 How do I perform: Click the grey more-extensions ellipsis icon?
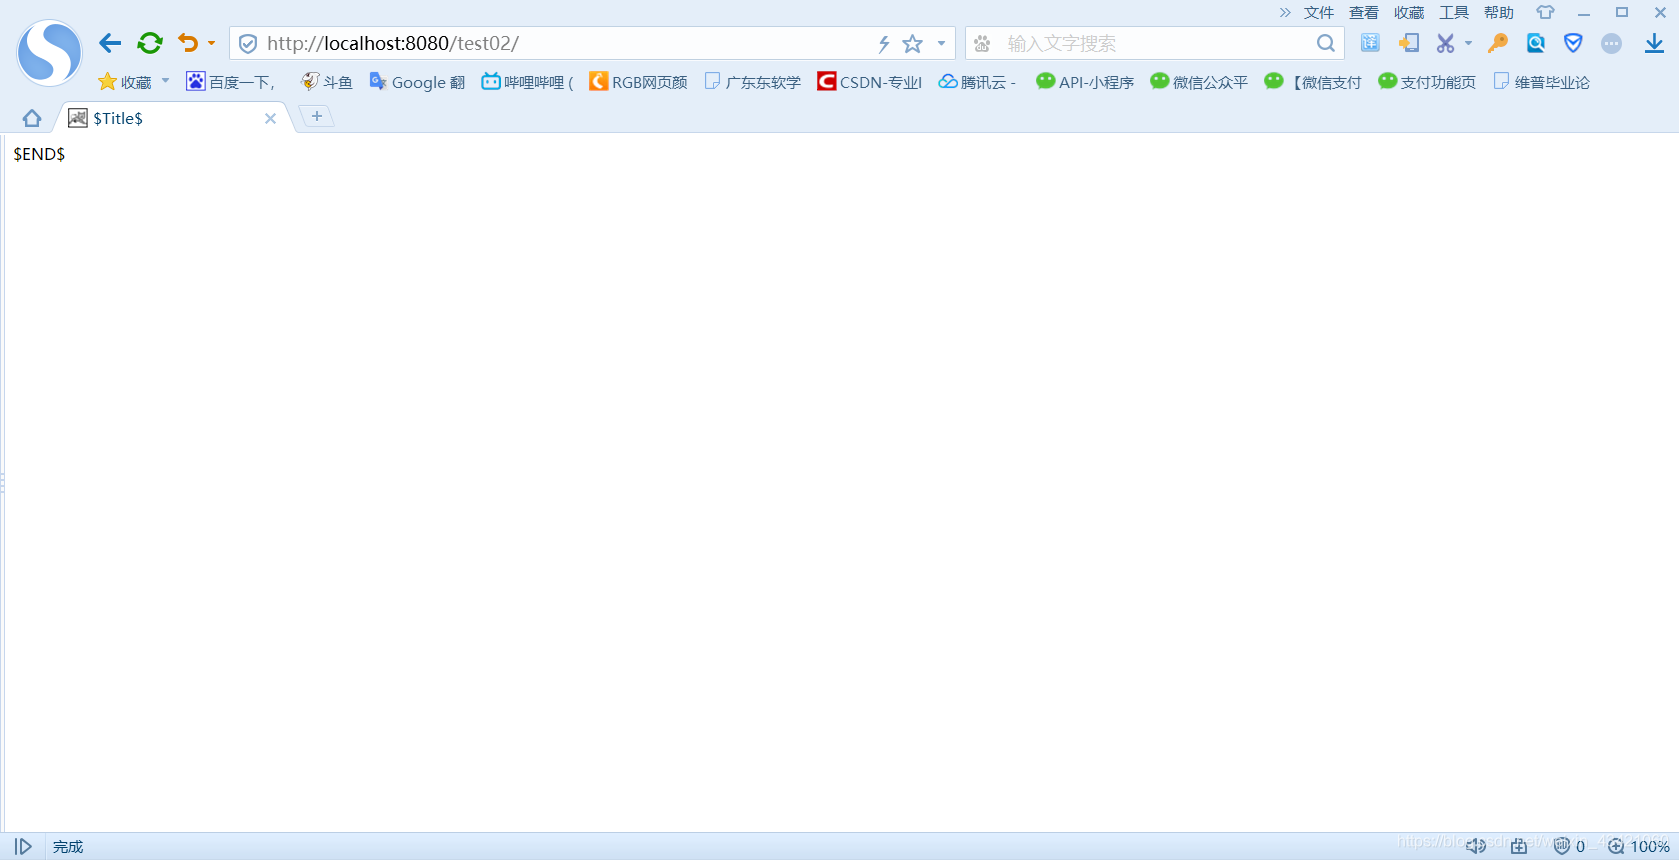click(x=1611, y=43)
